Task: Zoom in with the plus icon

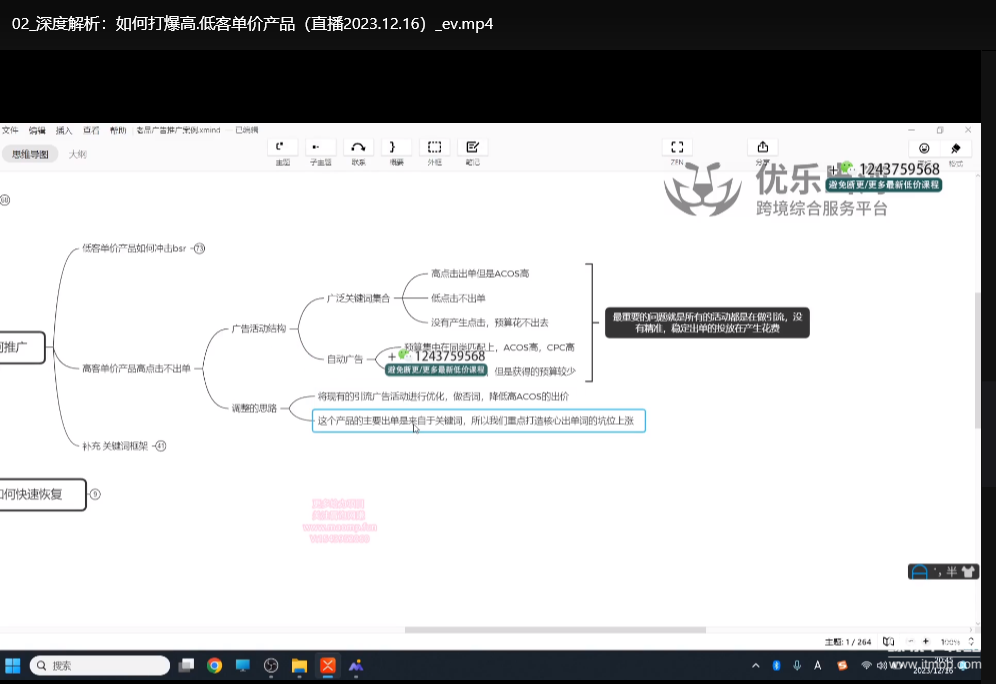Action: point(925,641)
